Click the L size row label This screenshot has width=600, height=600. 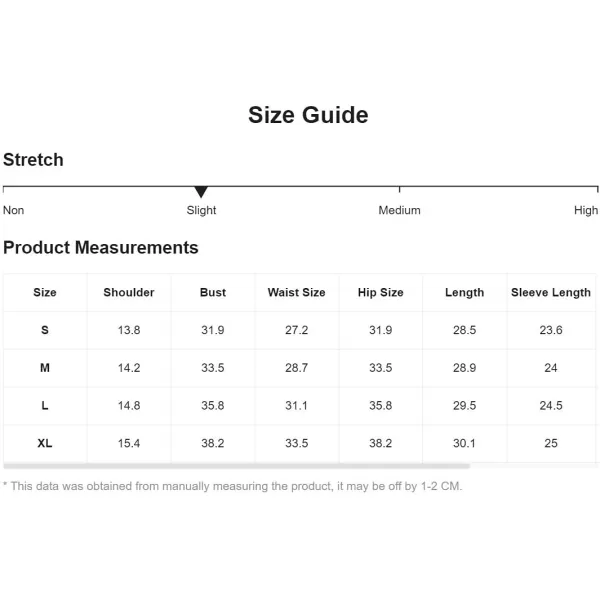pyautogui.click(x=45, y=405)
